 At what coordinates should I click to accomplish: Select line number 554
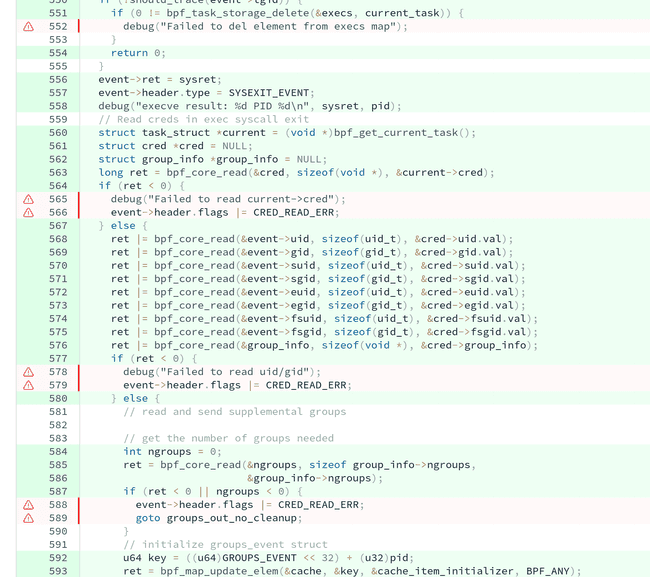click(58, 53)
